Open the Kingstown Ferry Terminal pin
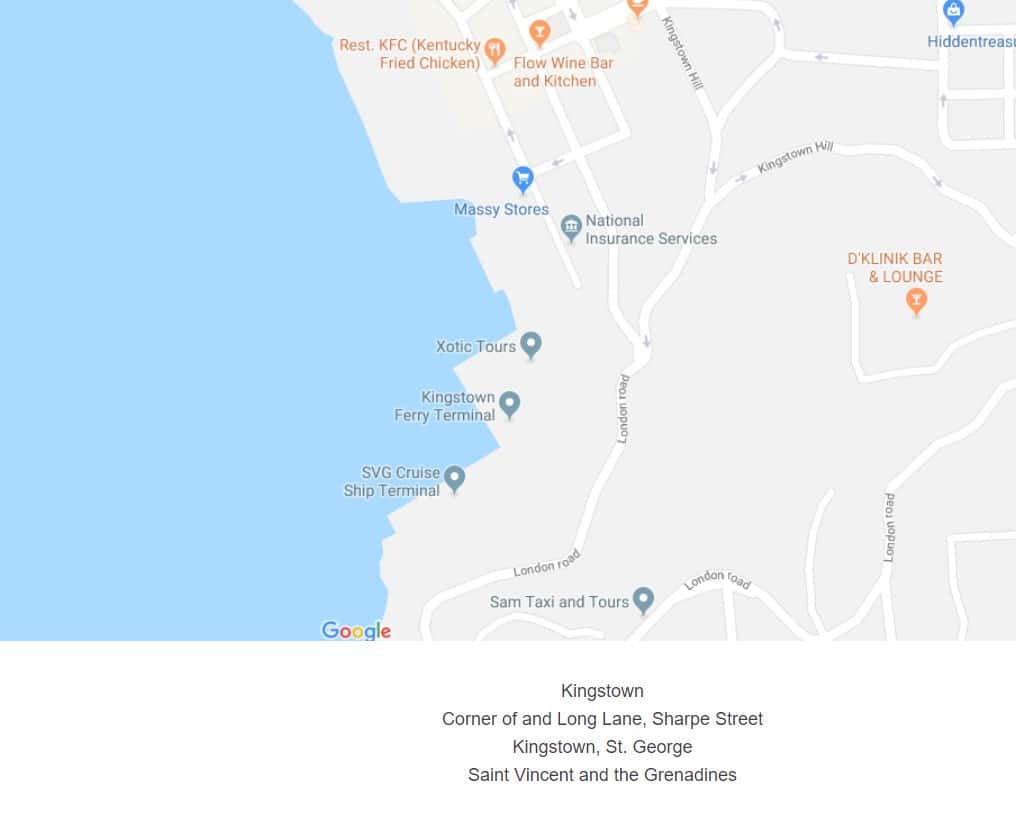 point(510,405)
